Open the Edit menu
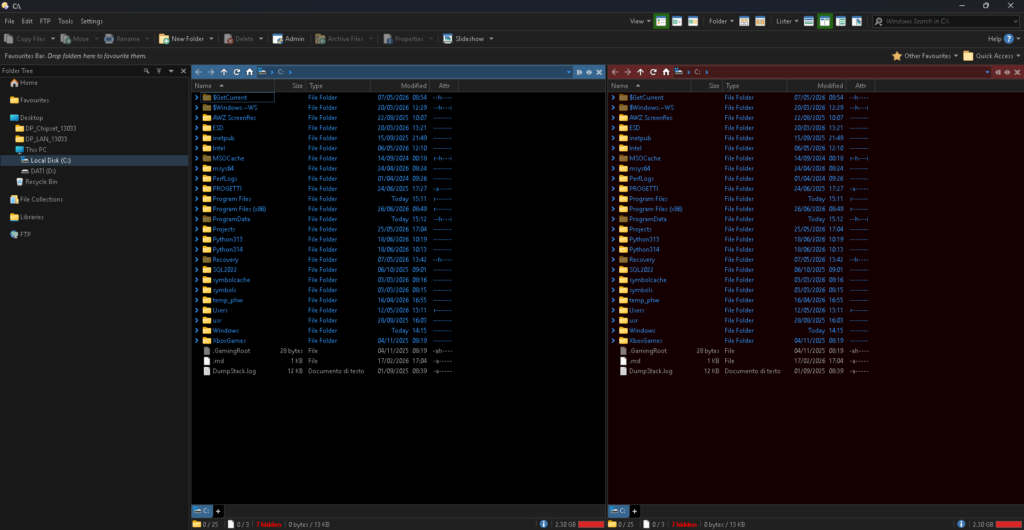Viewport: 1024px width, 530px height. tap(27, 22)
